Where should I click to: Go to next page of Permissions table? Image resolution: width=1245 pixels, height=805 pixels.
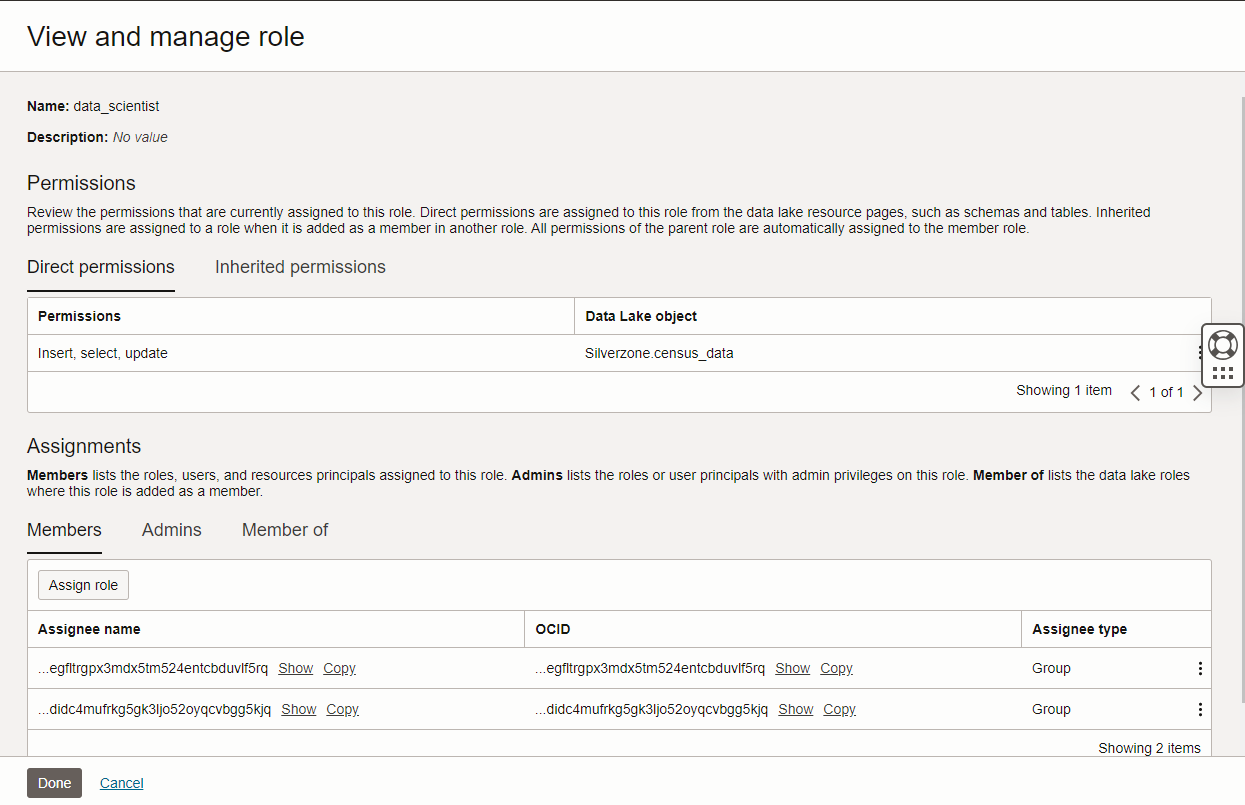coord(1198,392)
